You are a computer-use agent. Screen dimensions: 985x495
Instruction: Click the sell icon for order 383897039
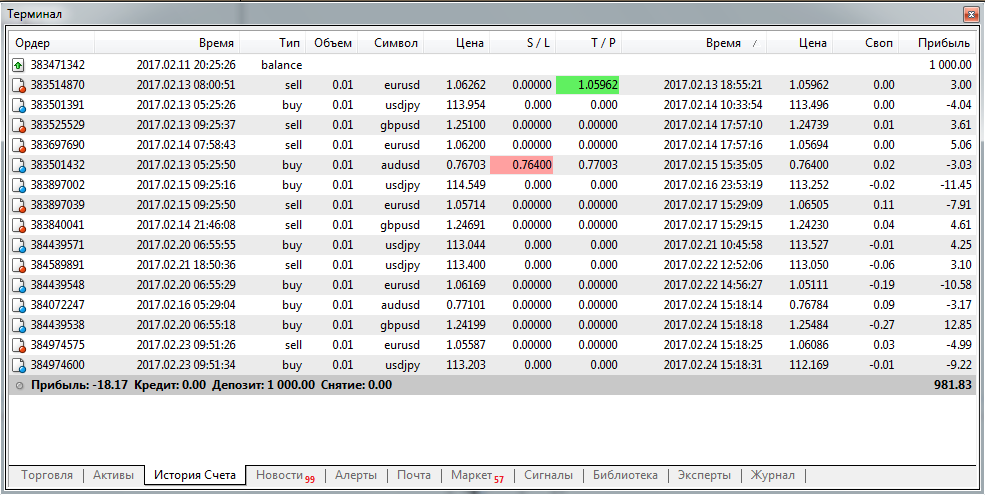[x=19, y=205]
